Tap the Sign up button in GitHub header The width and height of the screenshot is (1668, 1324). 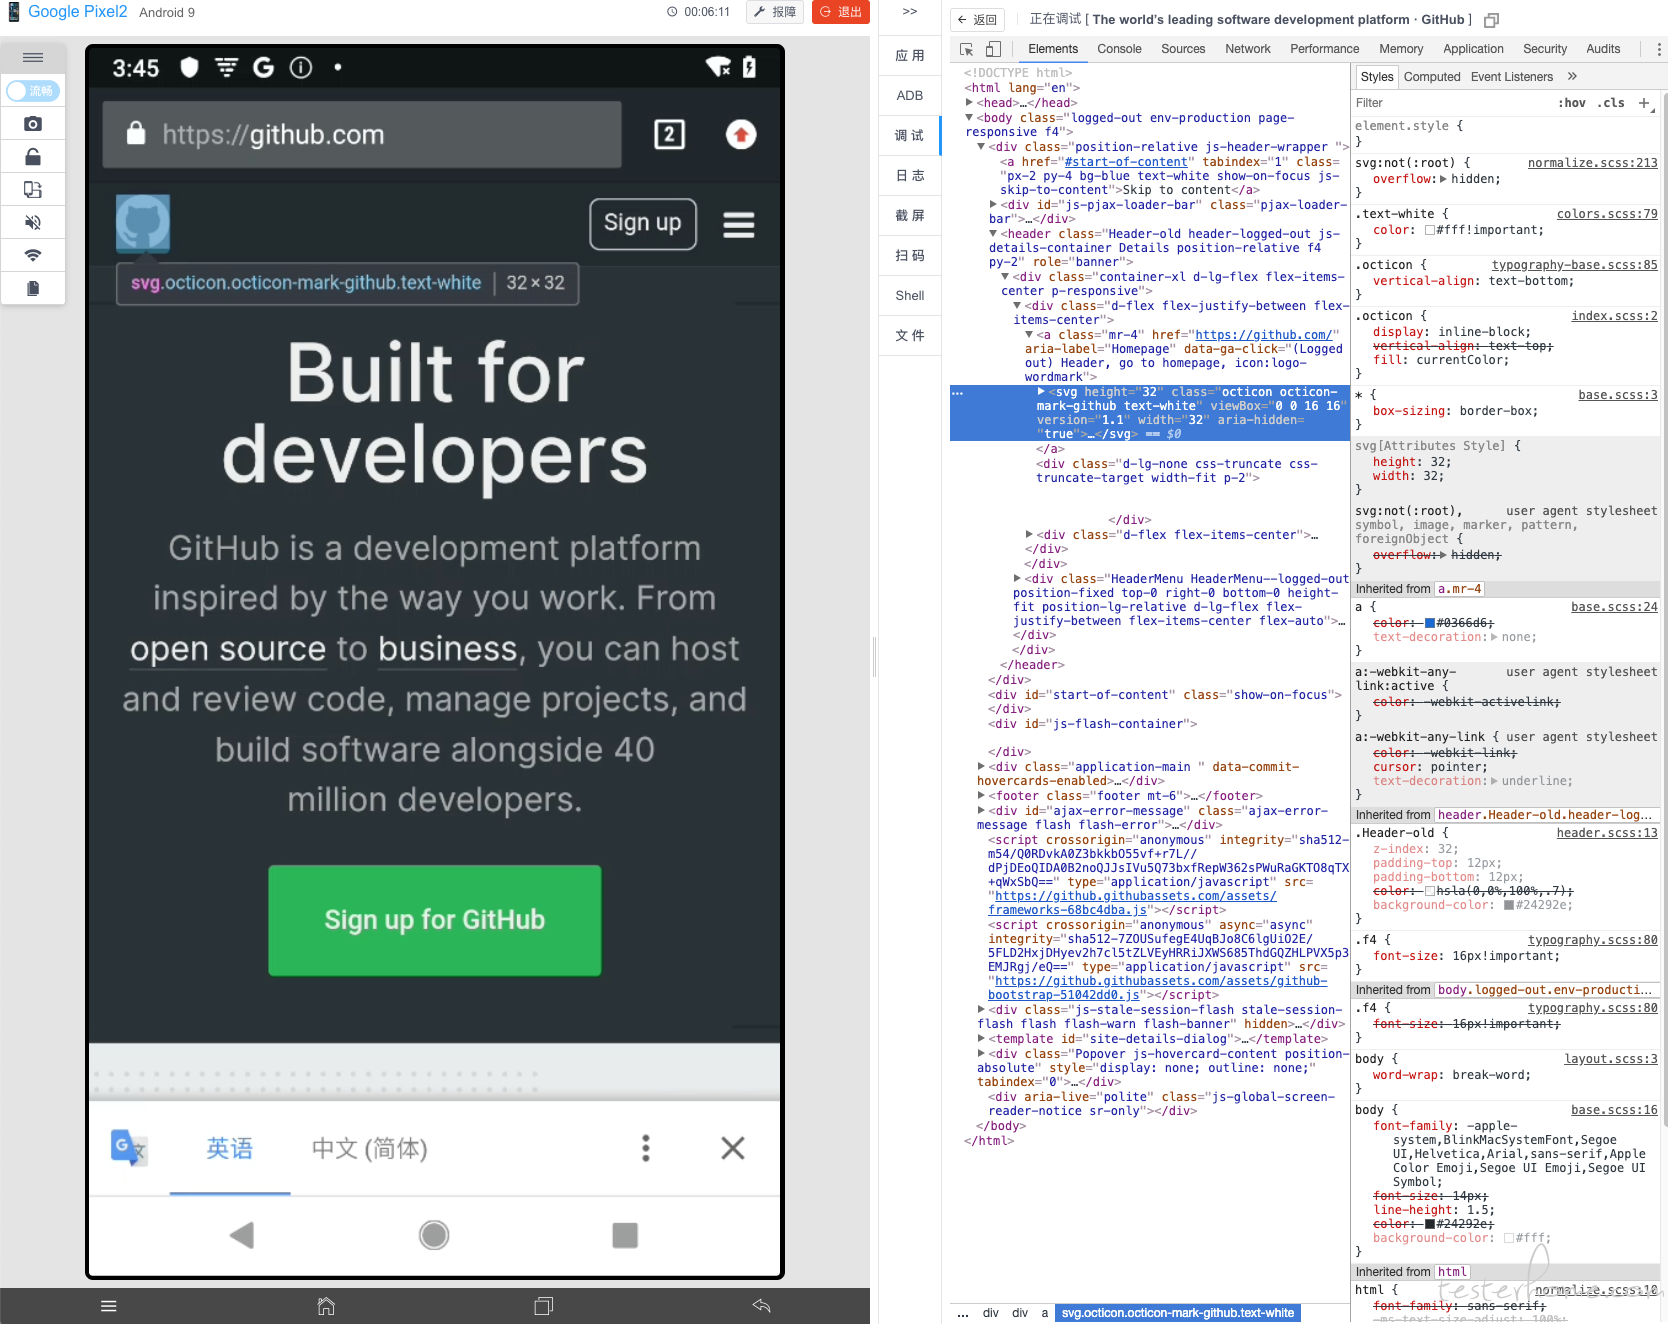coord(643,223)
